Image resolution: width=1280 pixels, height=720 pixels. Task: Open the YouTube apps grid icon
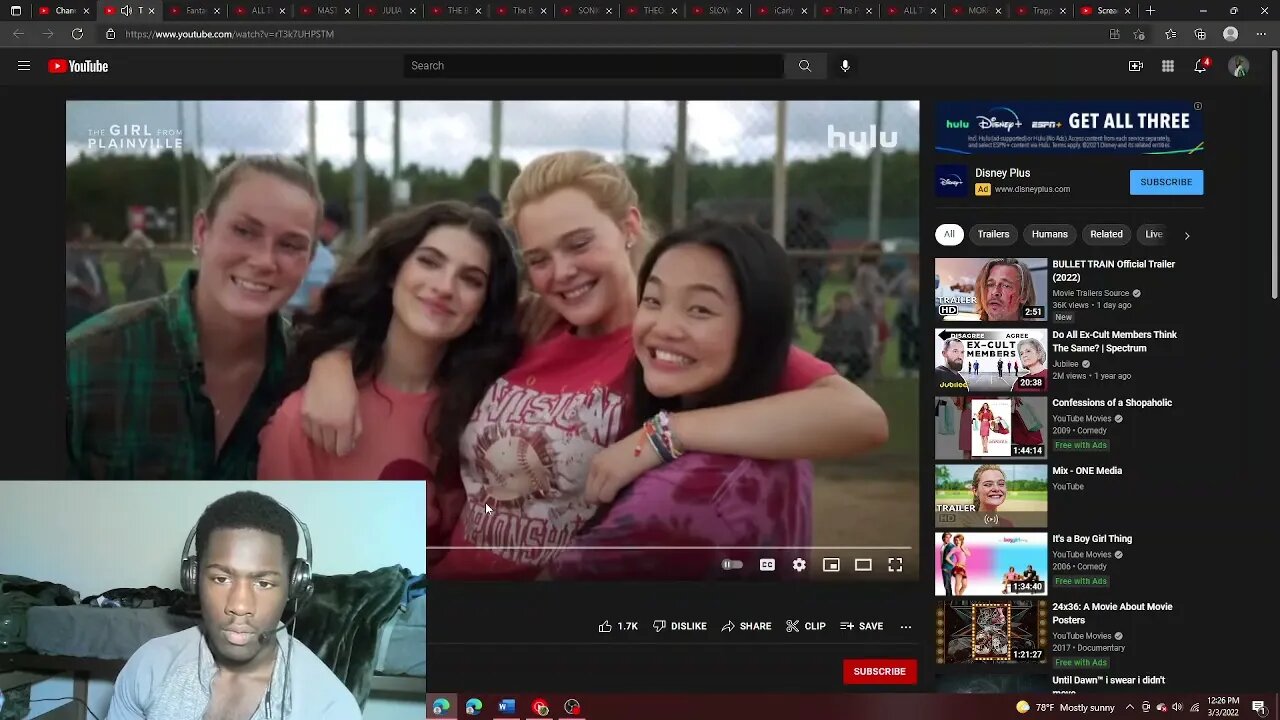(x=1168, y=66)
